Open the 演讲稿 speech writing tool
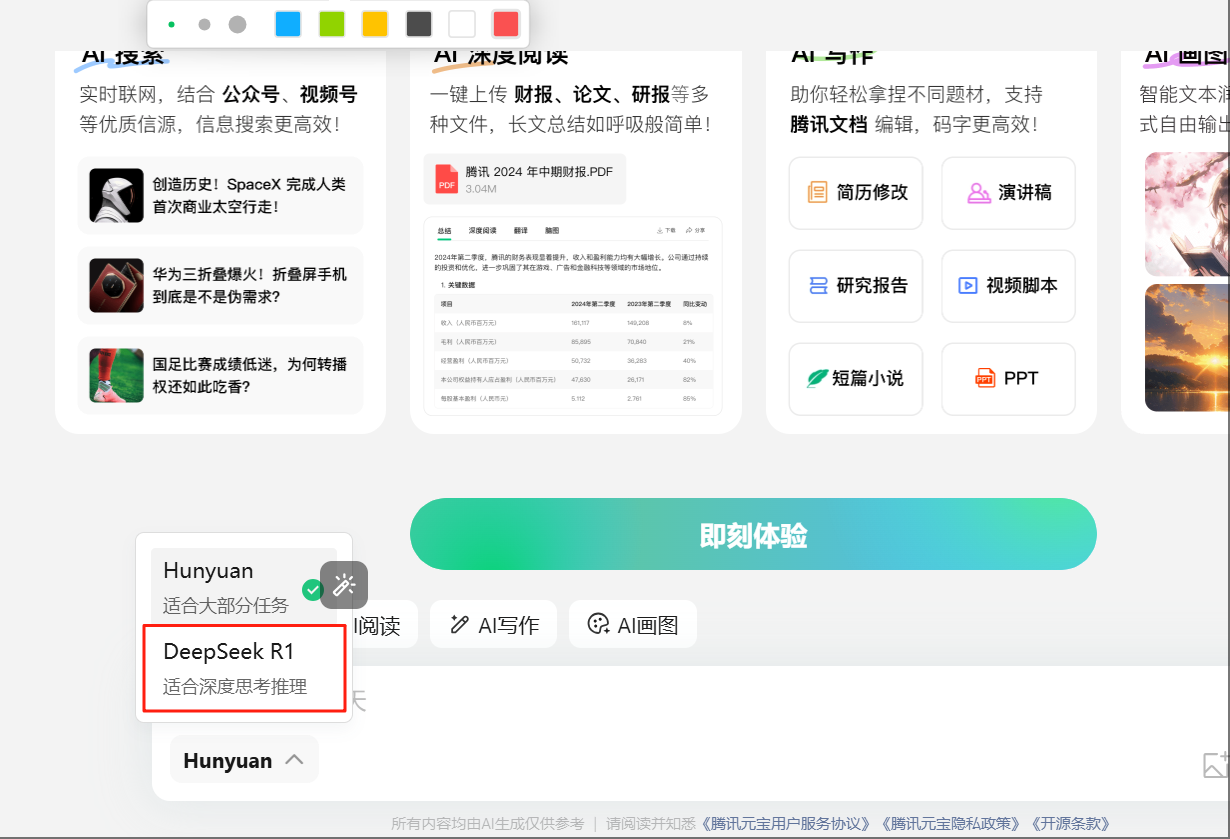1230x839 pixels. point(1008,193)
